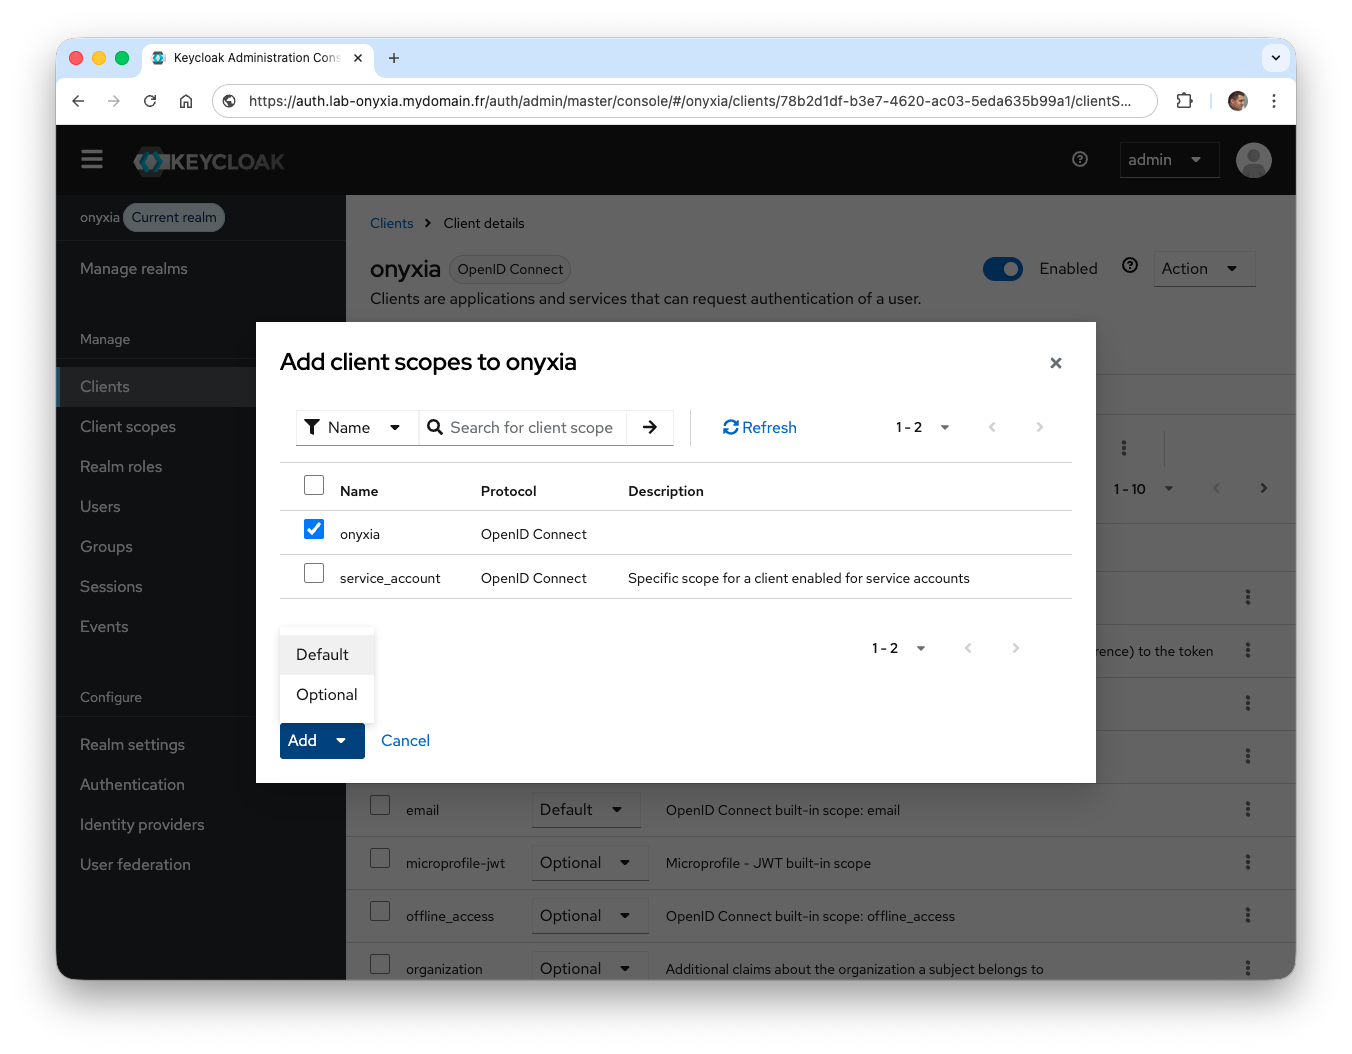Viewport: 1352px width, 1054px height.
Task: Click the Add button
Action: [x=303, y=741]
